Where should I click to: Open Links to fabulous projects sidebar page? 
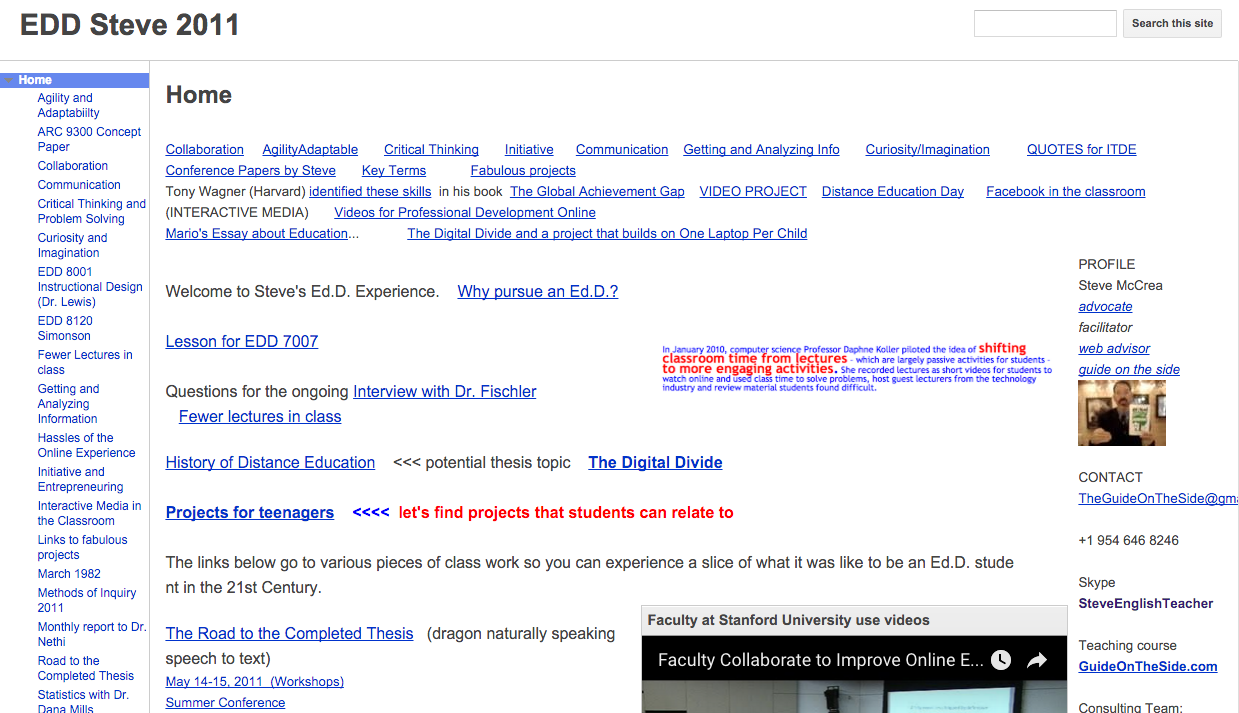tap(82, 547)
